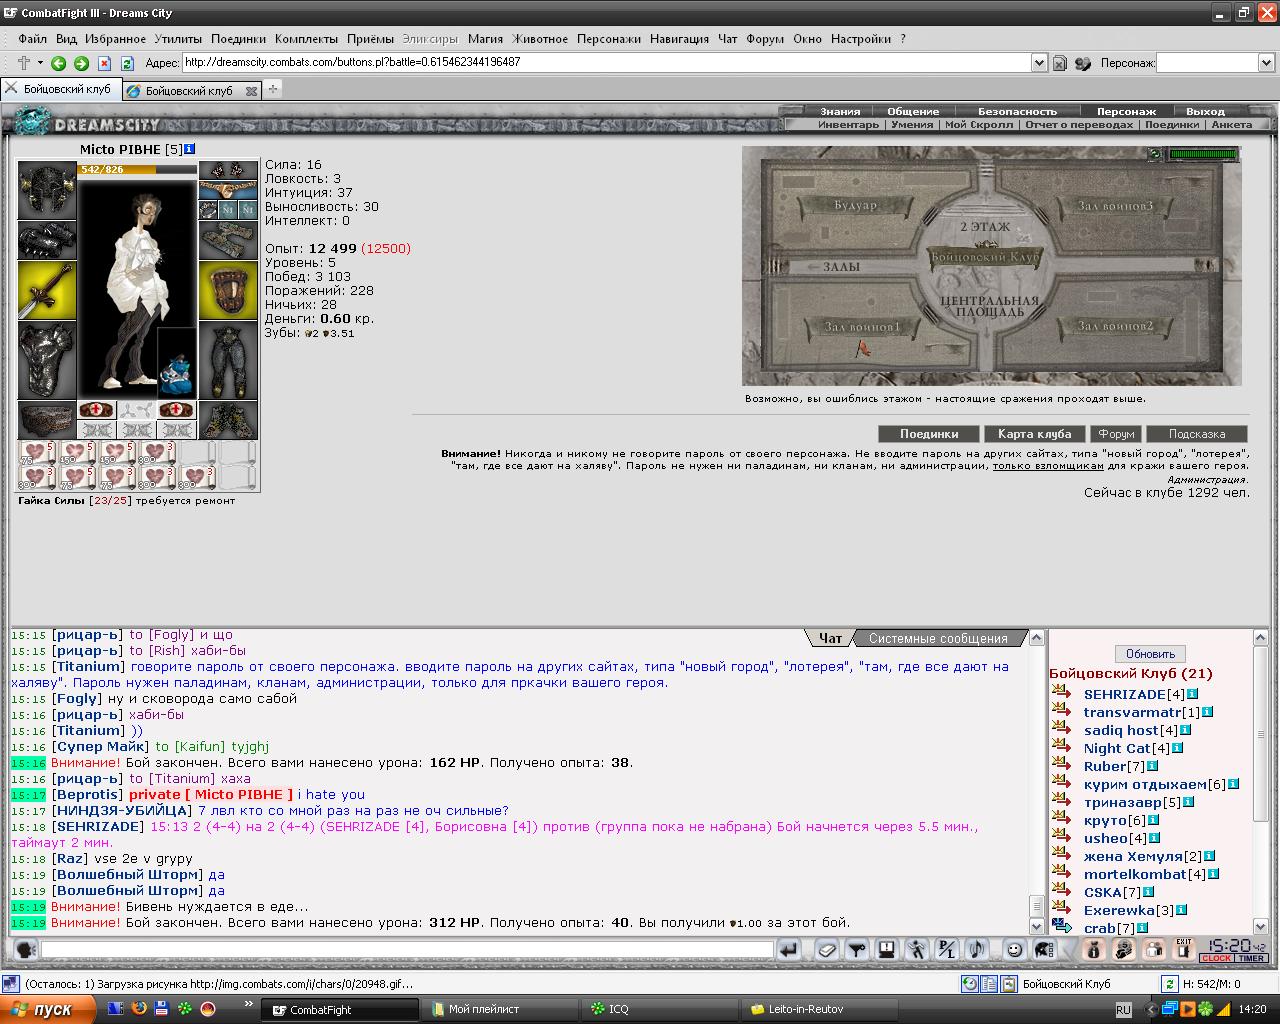The width and height of the screenshot is (1280, 1024).
Task: Switch to Чат tab in chat panel
Action: (830, 638)
